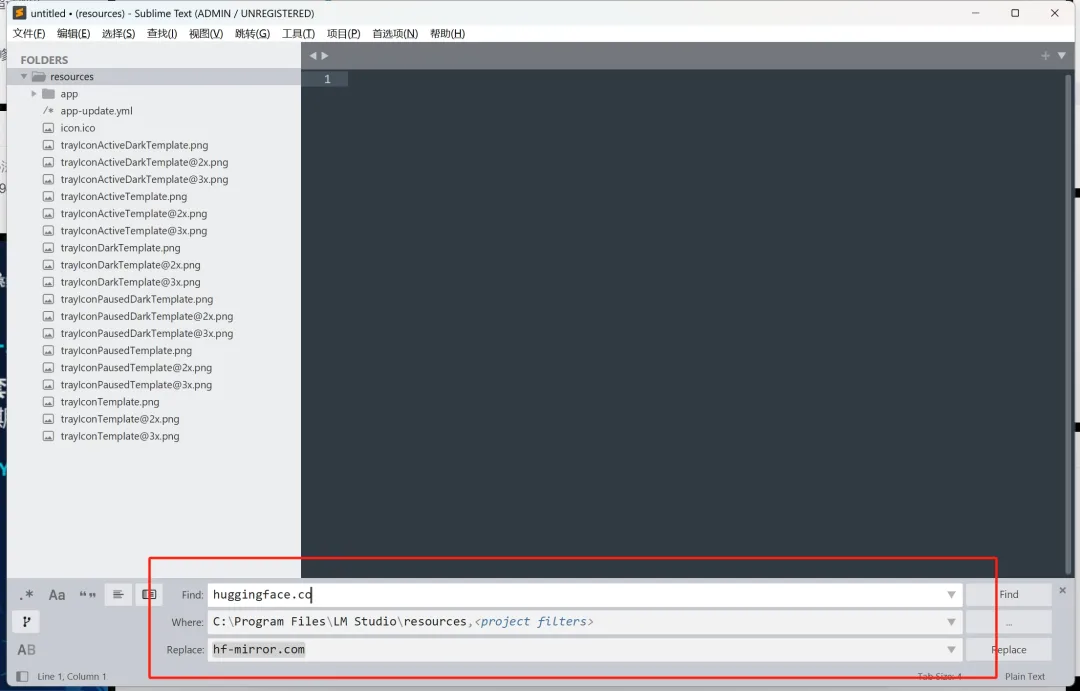Toggle the side bar icon in status bar
The width and height of the screenshot is (1080, 691).
(22, 677)
